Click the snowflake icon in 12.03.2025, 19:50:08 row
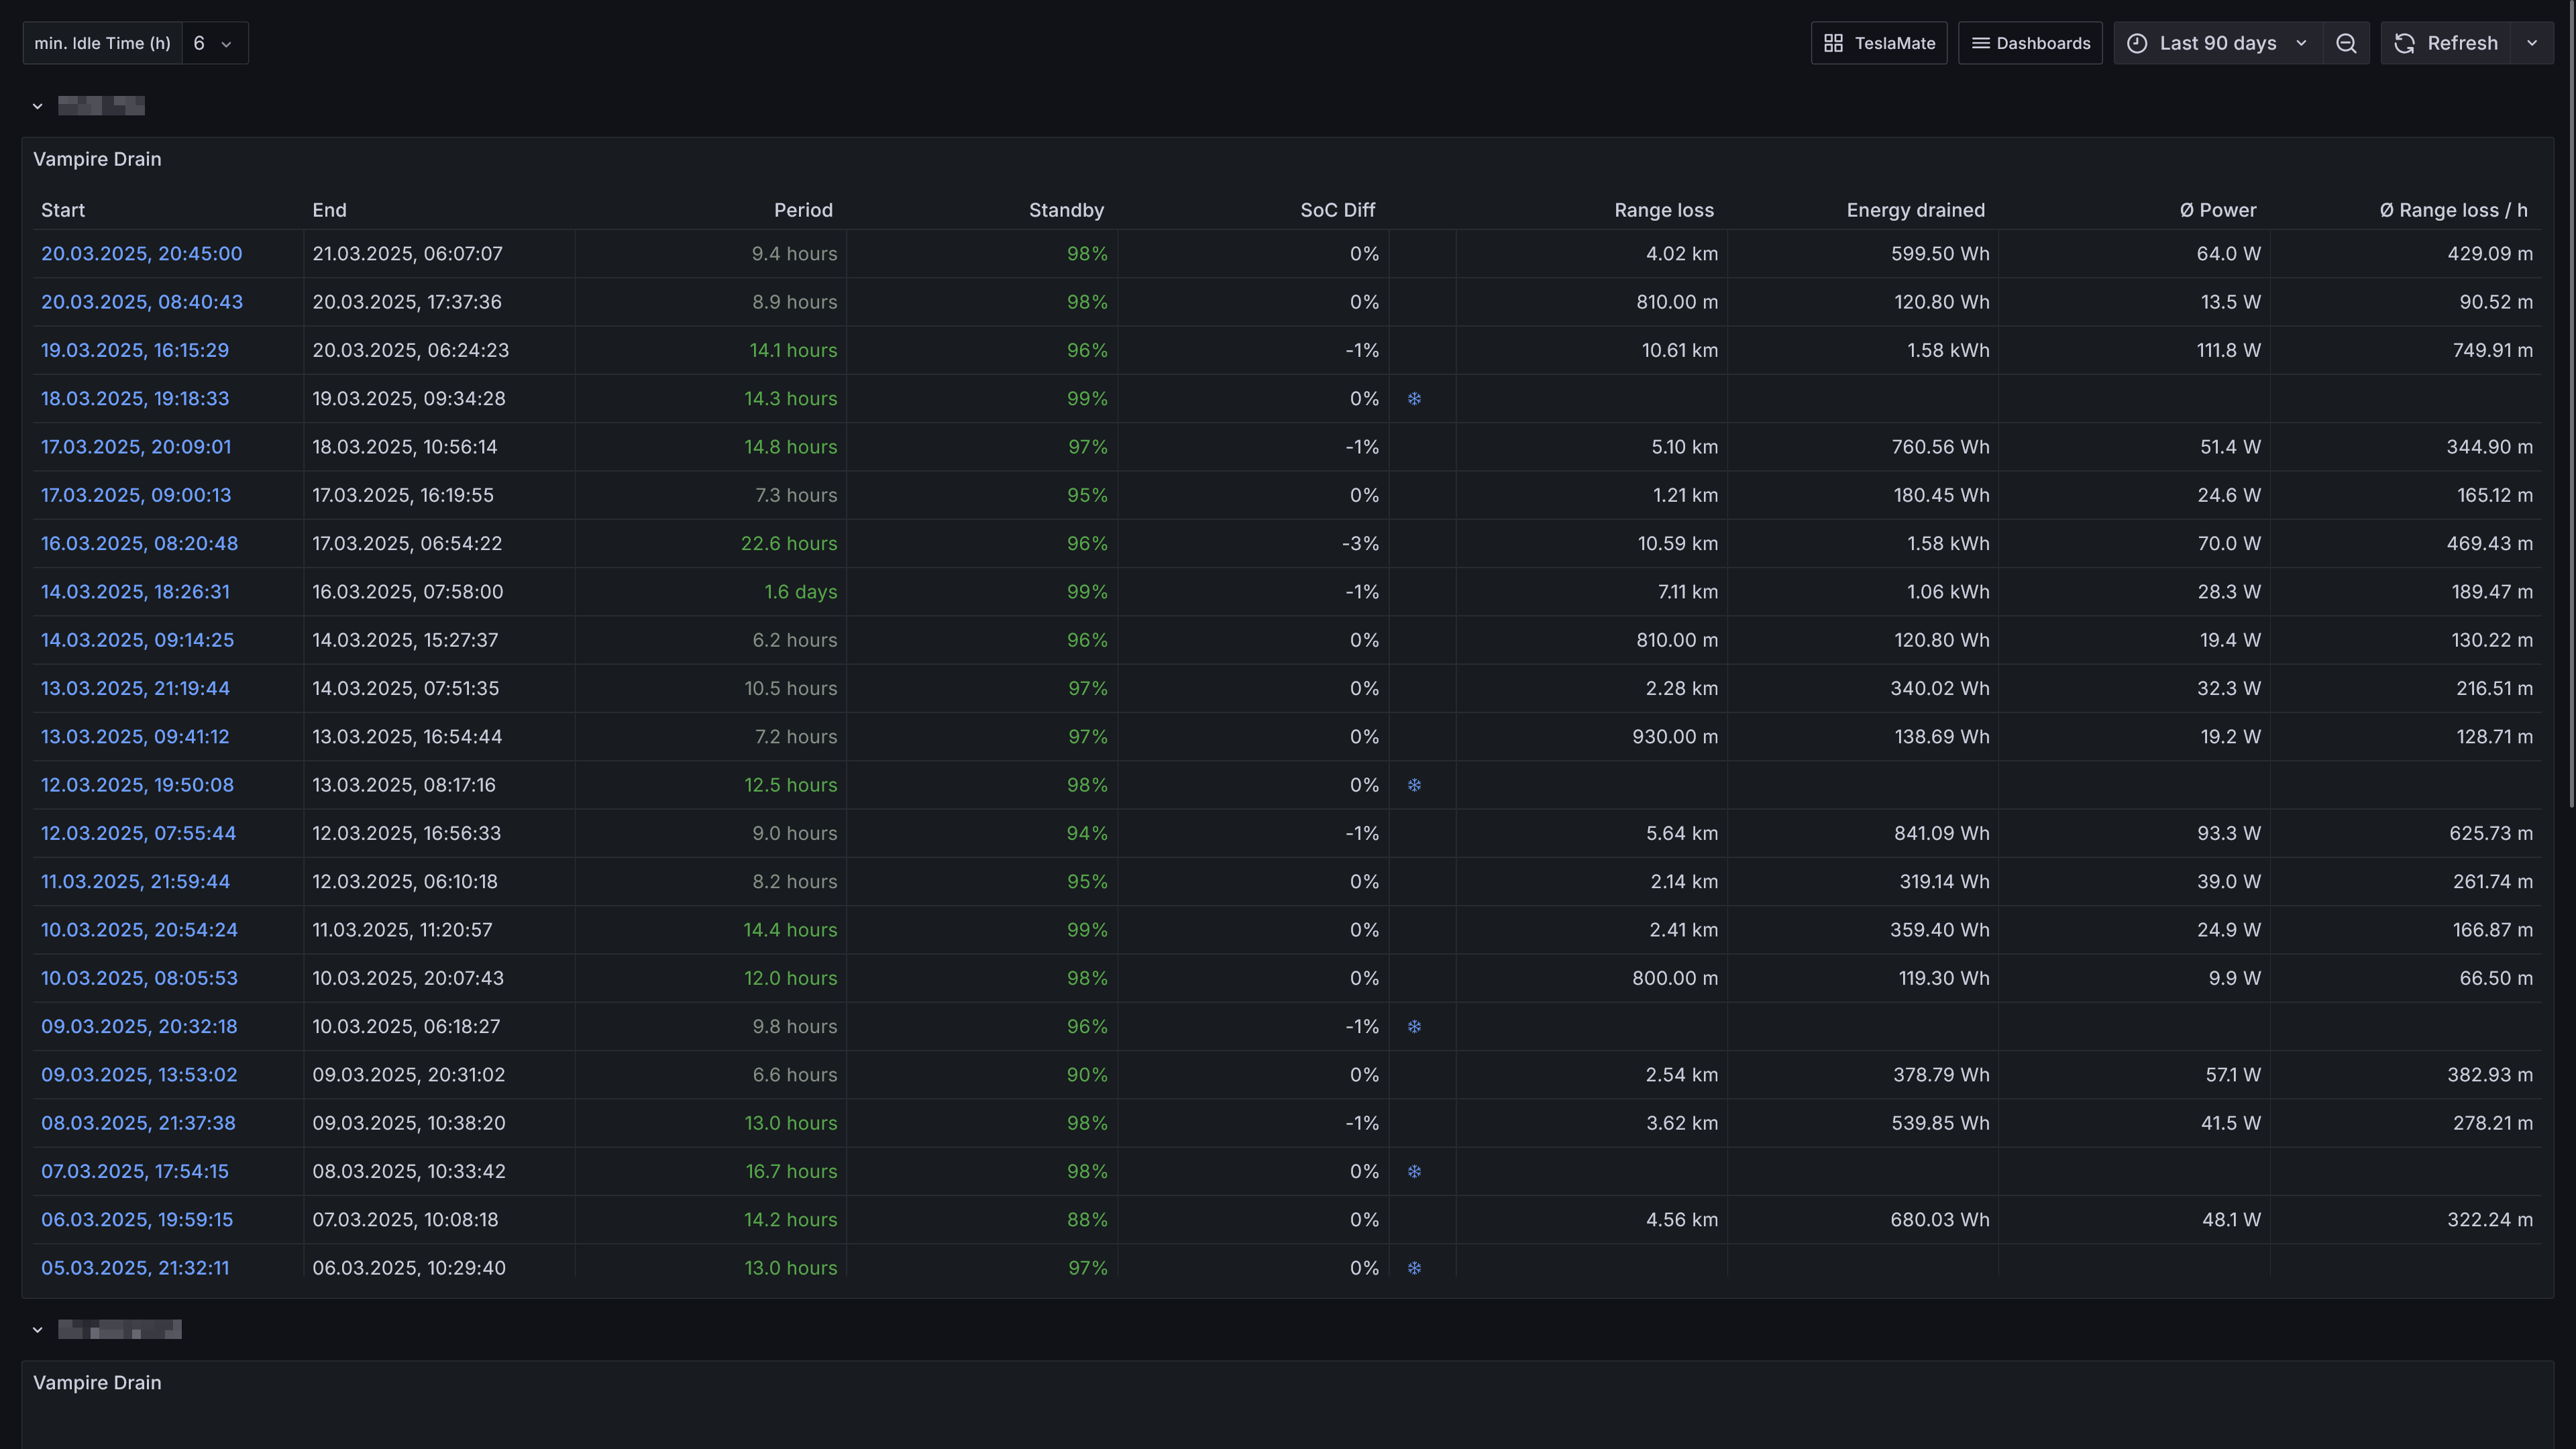Viewport: 2576px width, 1449px height. click(x=1414, y=785)
